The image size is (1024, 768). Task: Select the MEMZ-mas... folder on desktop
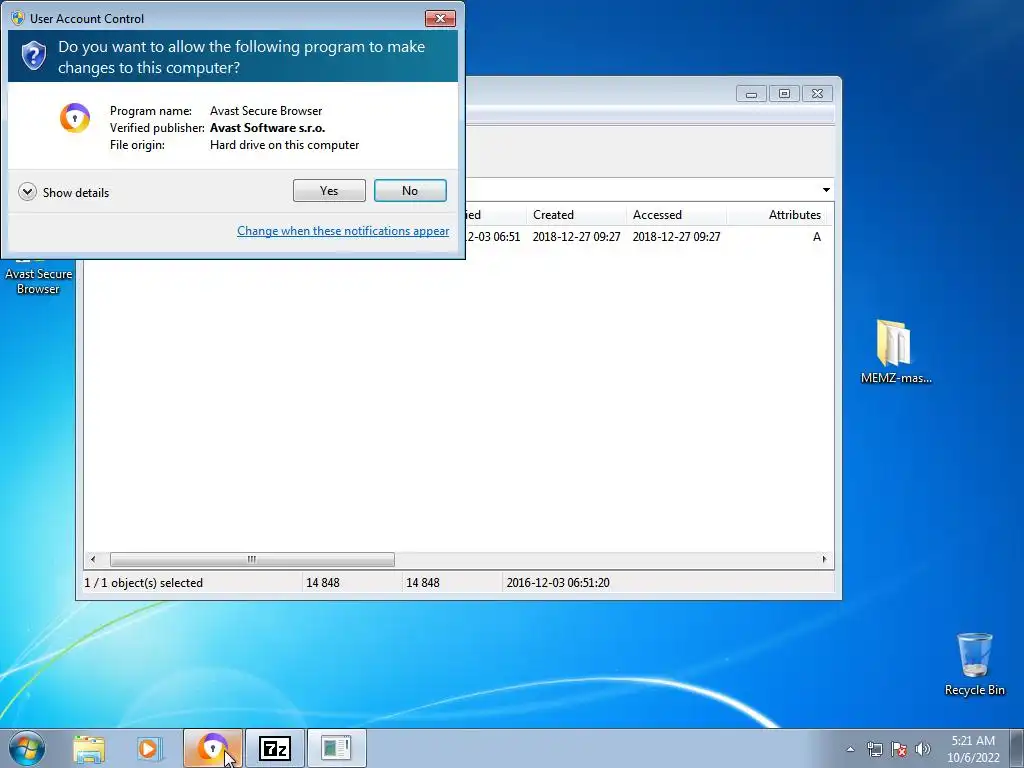point(896,351)
